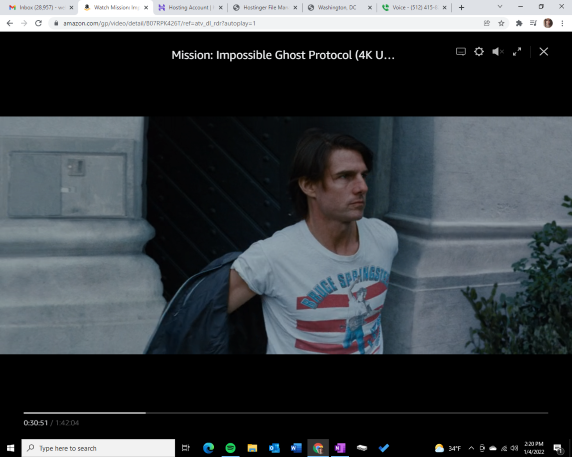This screenshot has width=572, height=457.
Task: Open the 2:20 PM clock calendar
Action: [534, 448]
